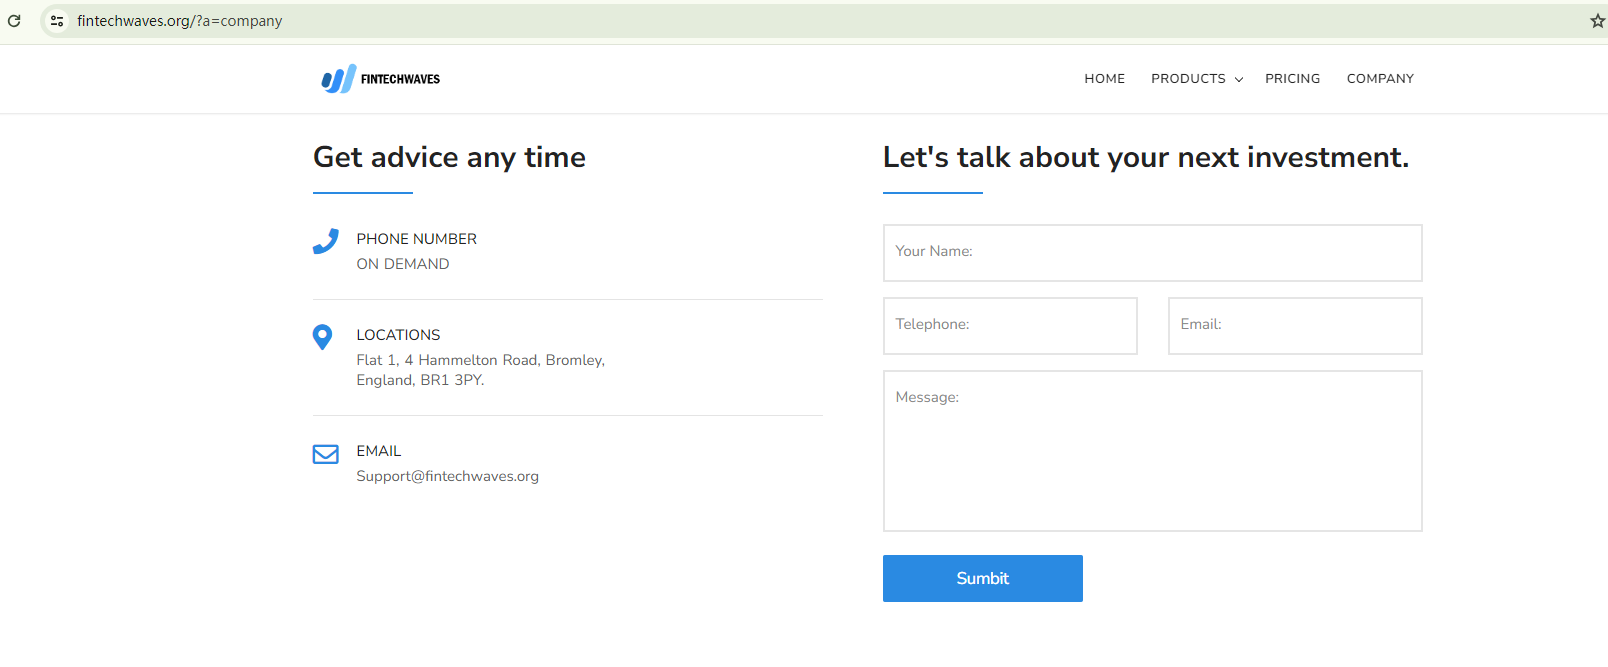Click the envelope email icon
This screenshot has height=667, width=1608.
click(325, 454)
